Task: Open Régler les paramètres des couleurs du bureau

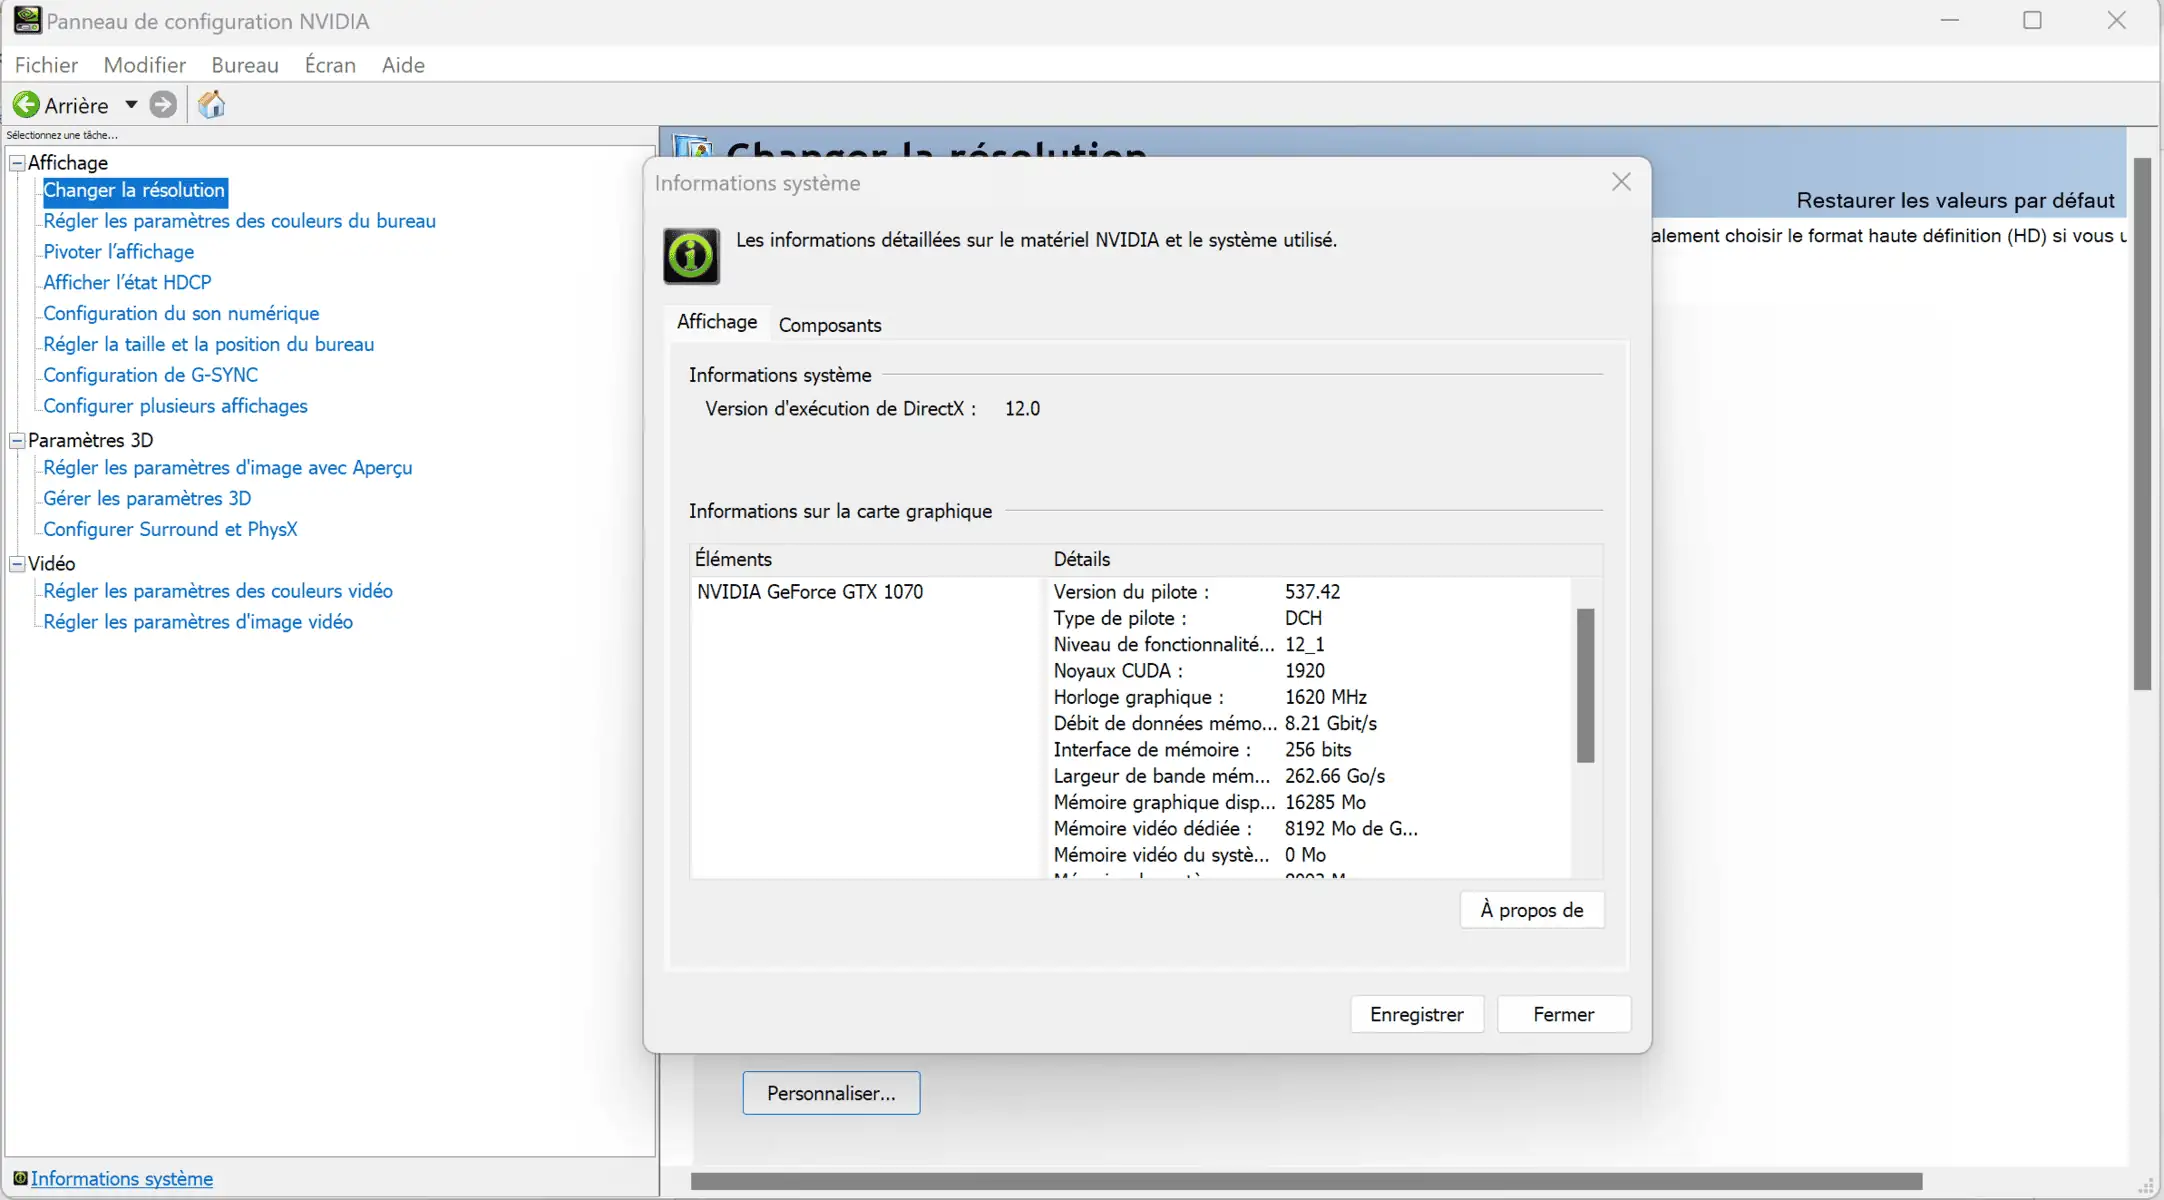Action: pyautogui.click(x=239, y=221)
